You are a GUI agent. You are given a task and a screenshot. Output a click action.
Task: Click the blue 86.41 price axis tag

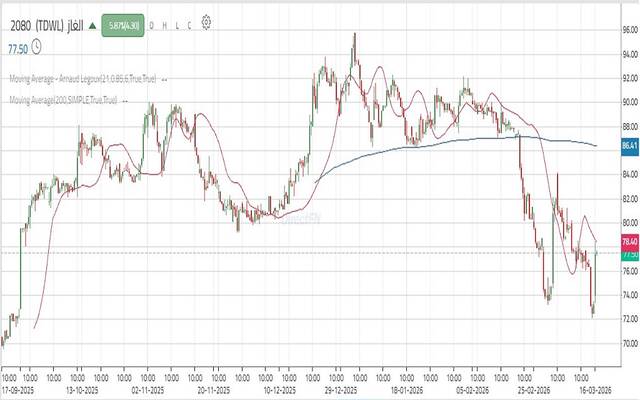coord(629,146)
